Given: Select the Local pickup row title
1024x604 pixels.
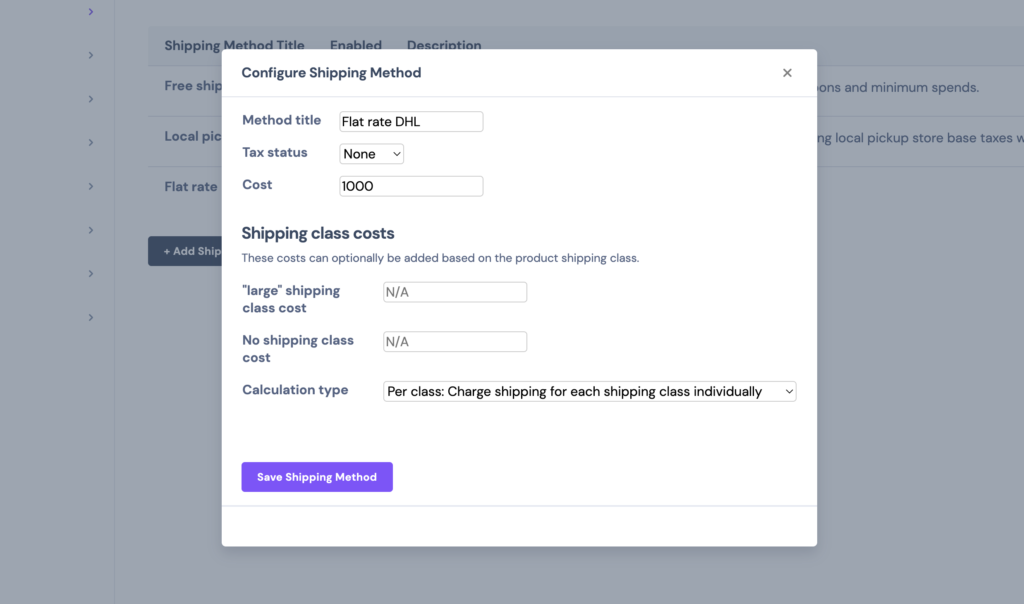Looking at the screenshot, I should [x=193, y=136].
